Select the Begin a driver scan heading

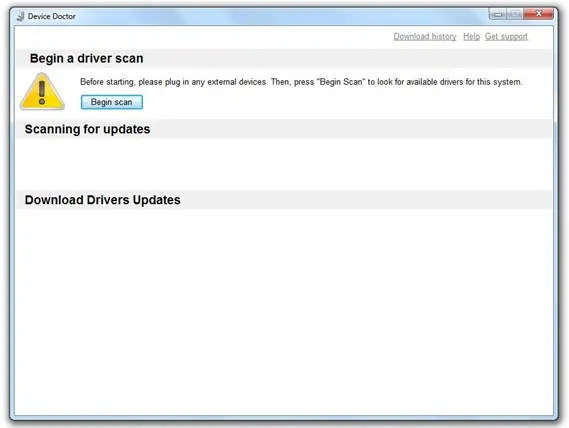[x=86, y=58]
